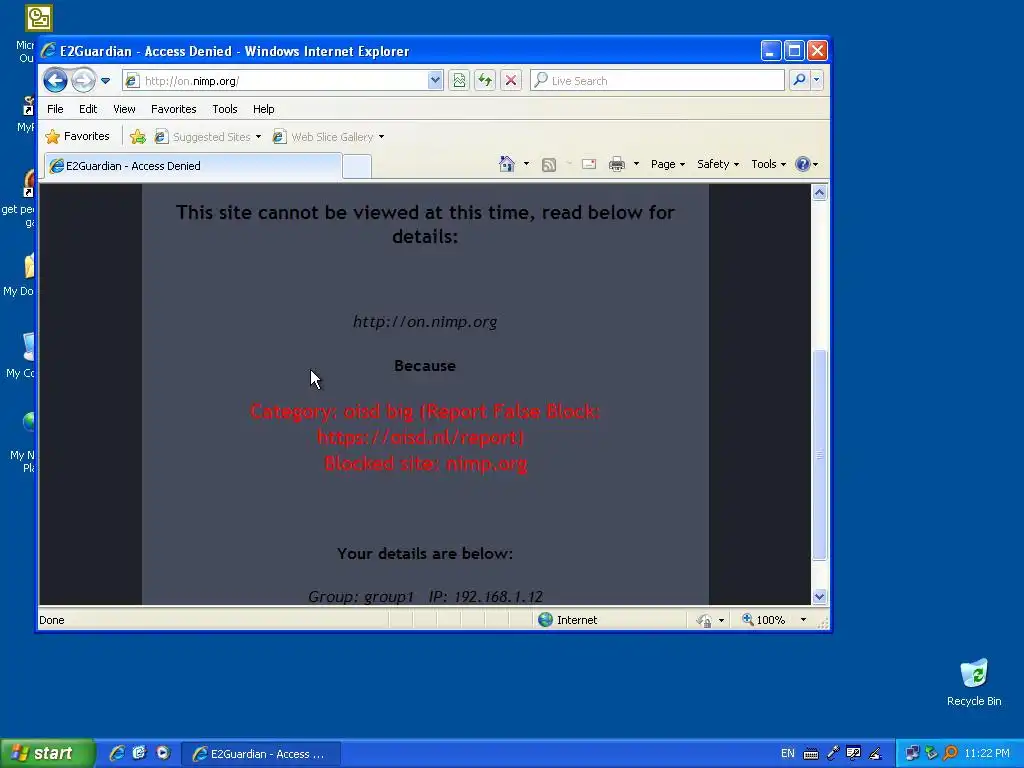The height and width of the screenshot is (768, 1024).
Task: Click the Compatibility View icon
Action: coord(459,80)
